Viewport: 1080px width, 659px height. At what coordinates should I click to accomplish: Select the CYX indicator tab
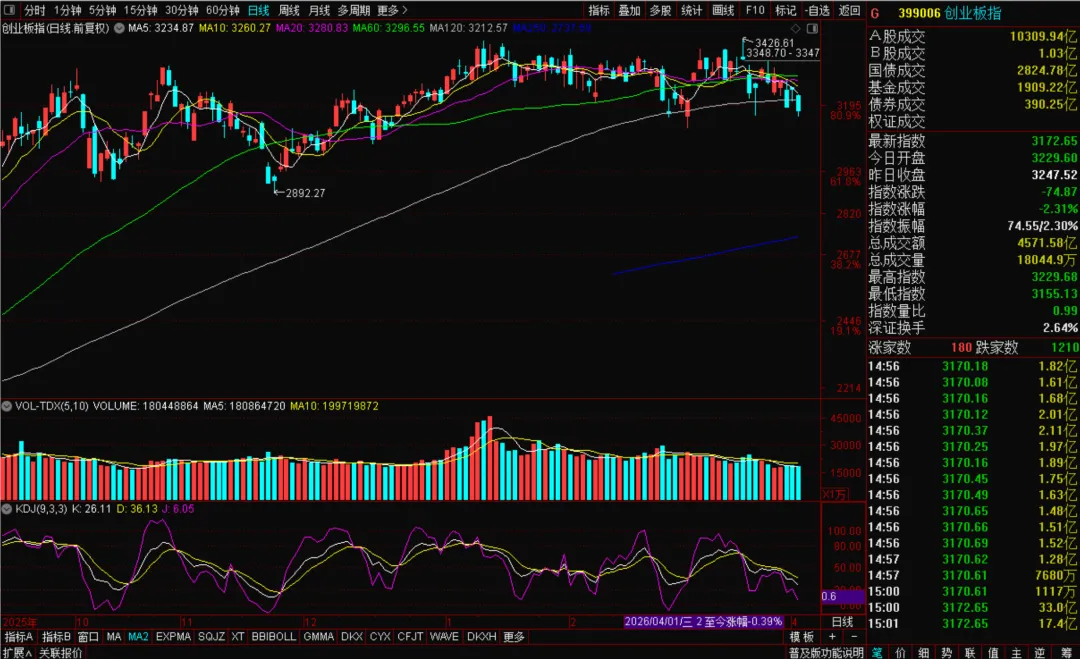tap(380, 637)
